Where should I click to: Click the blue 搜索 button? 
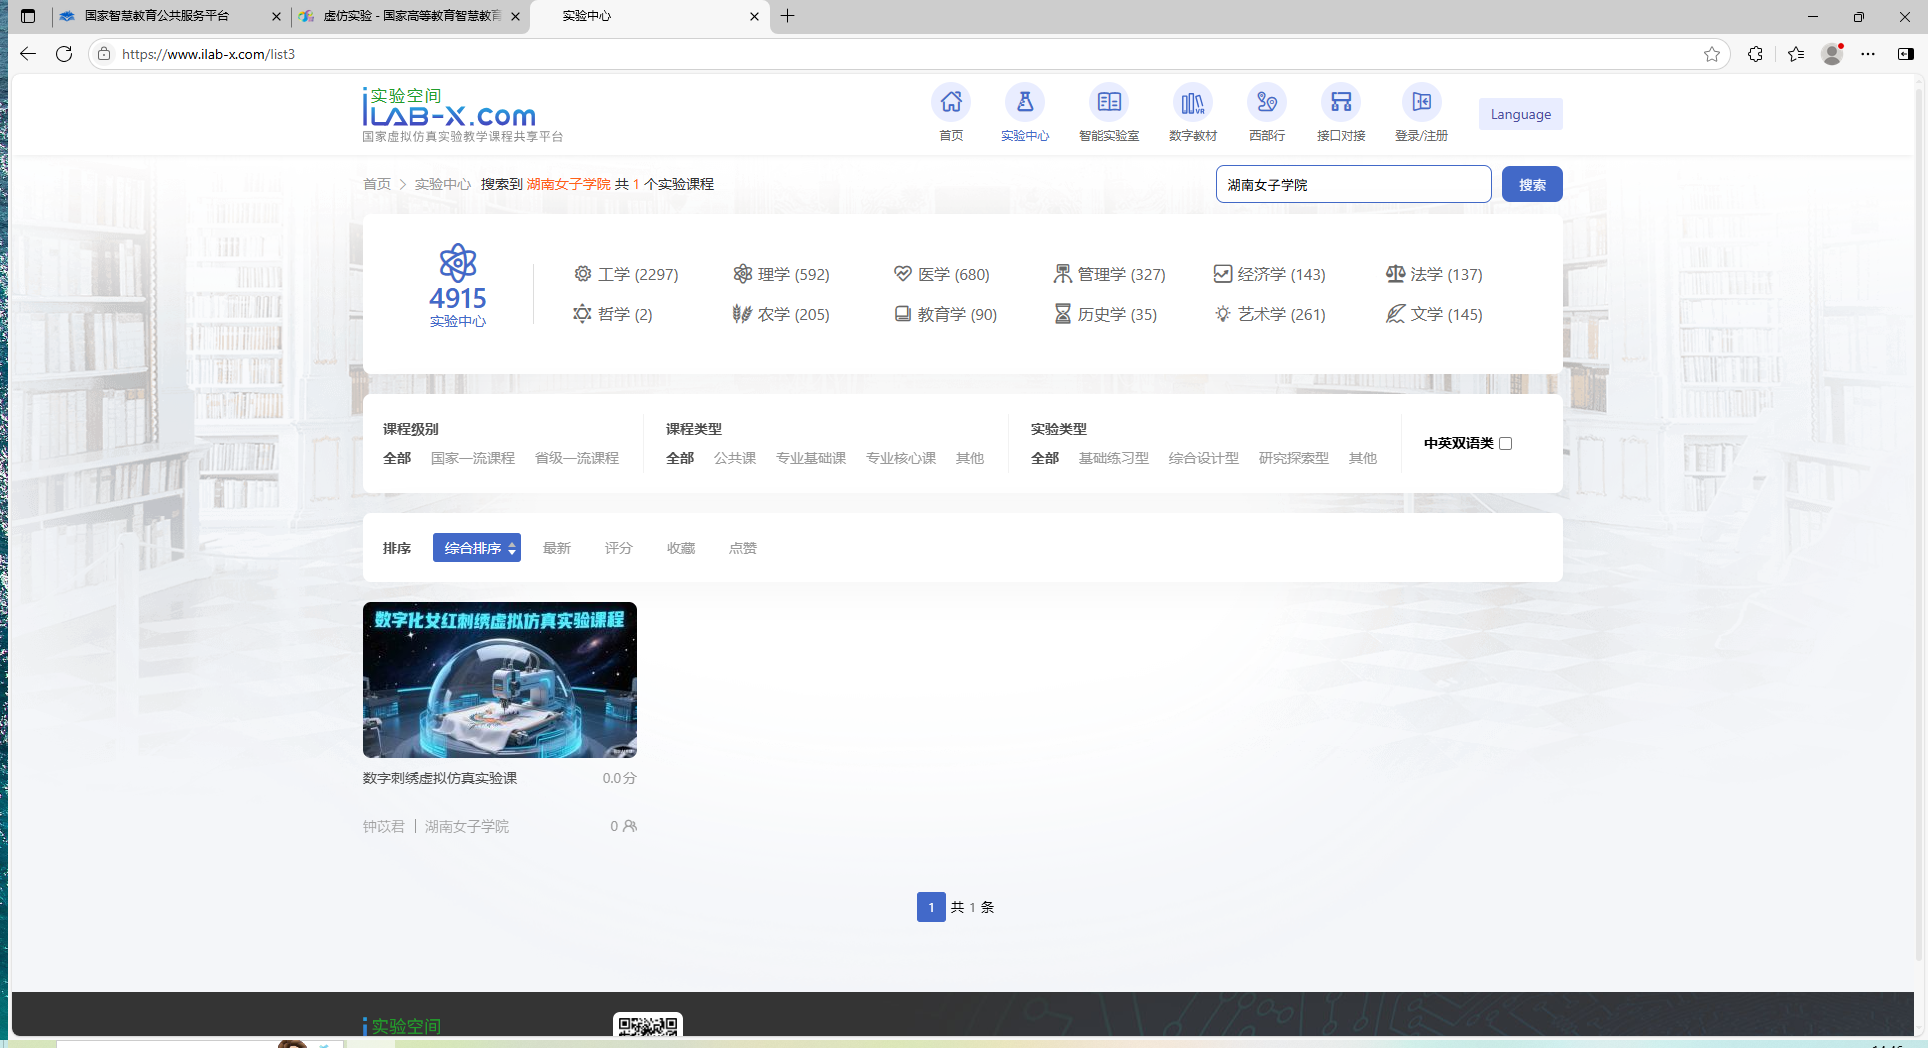[x=1531, y=185]
